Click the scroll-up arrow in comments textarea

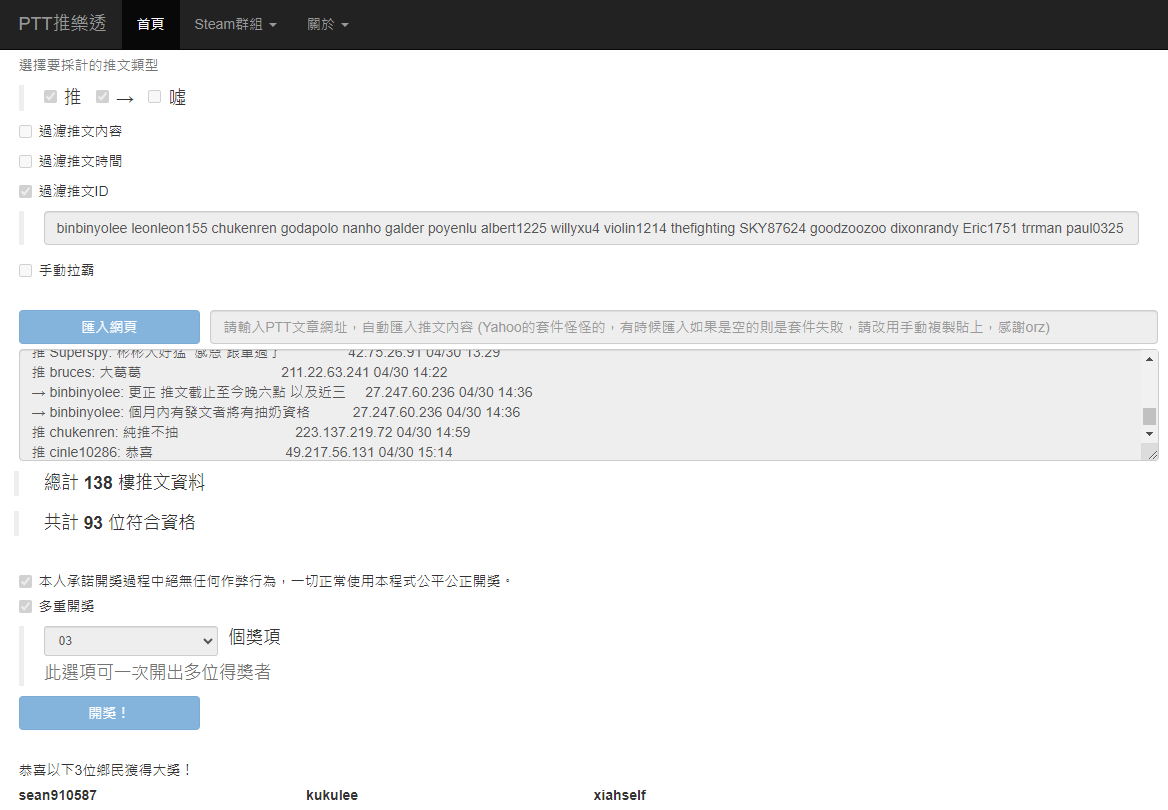click(1149, 359)
